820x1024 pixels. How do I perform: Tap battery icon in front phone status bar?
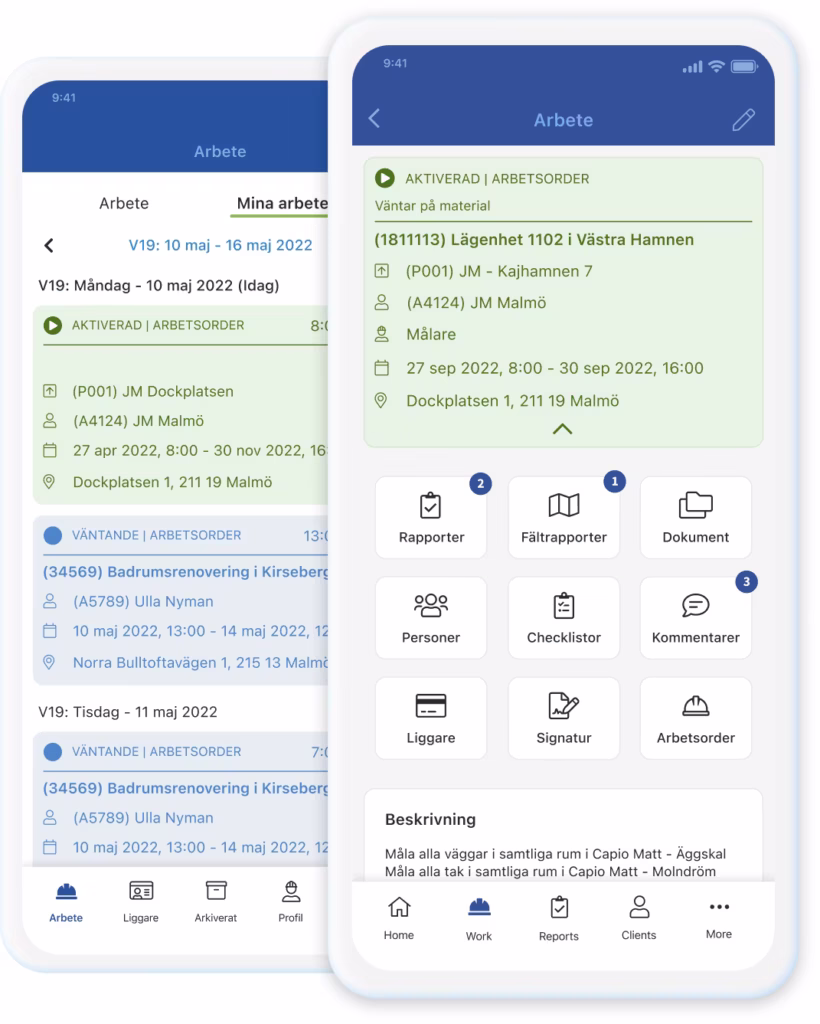(744, 66)
